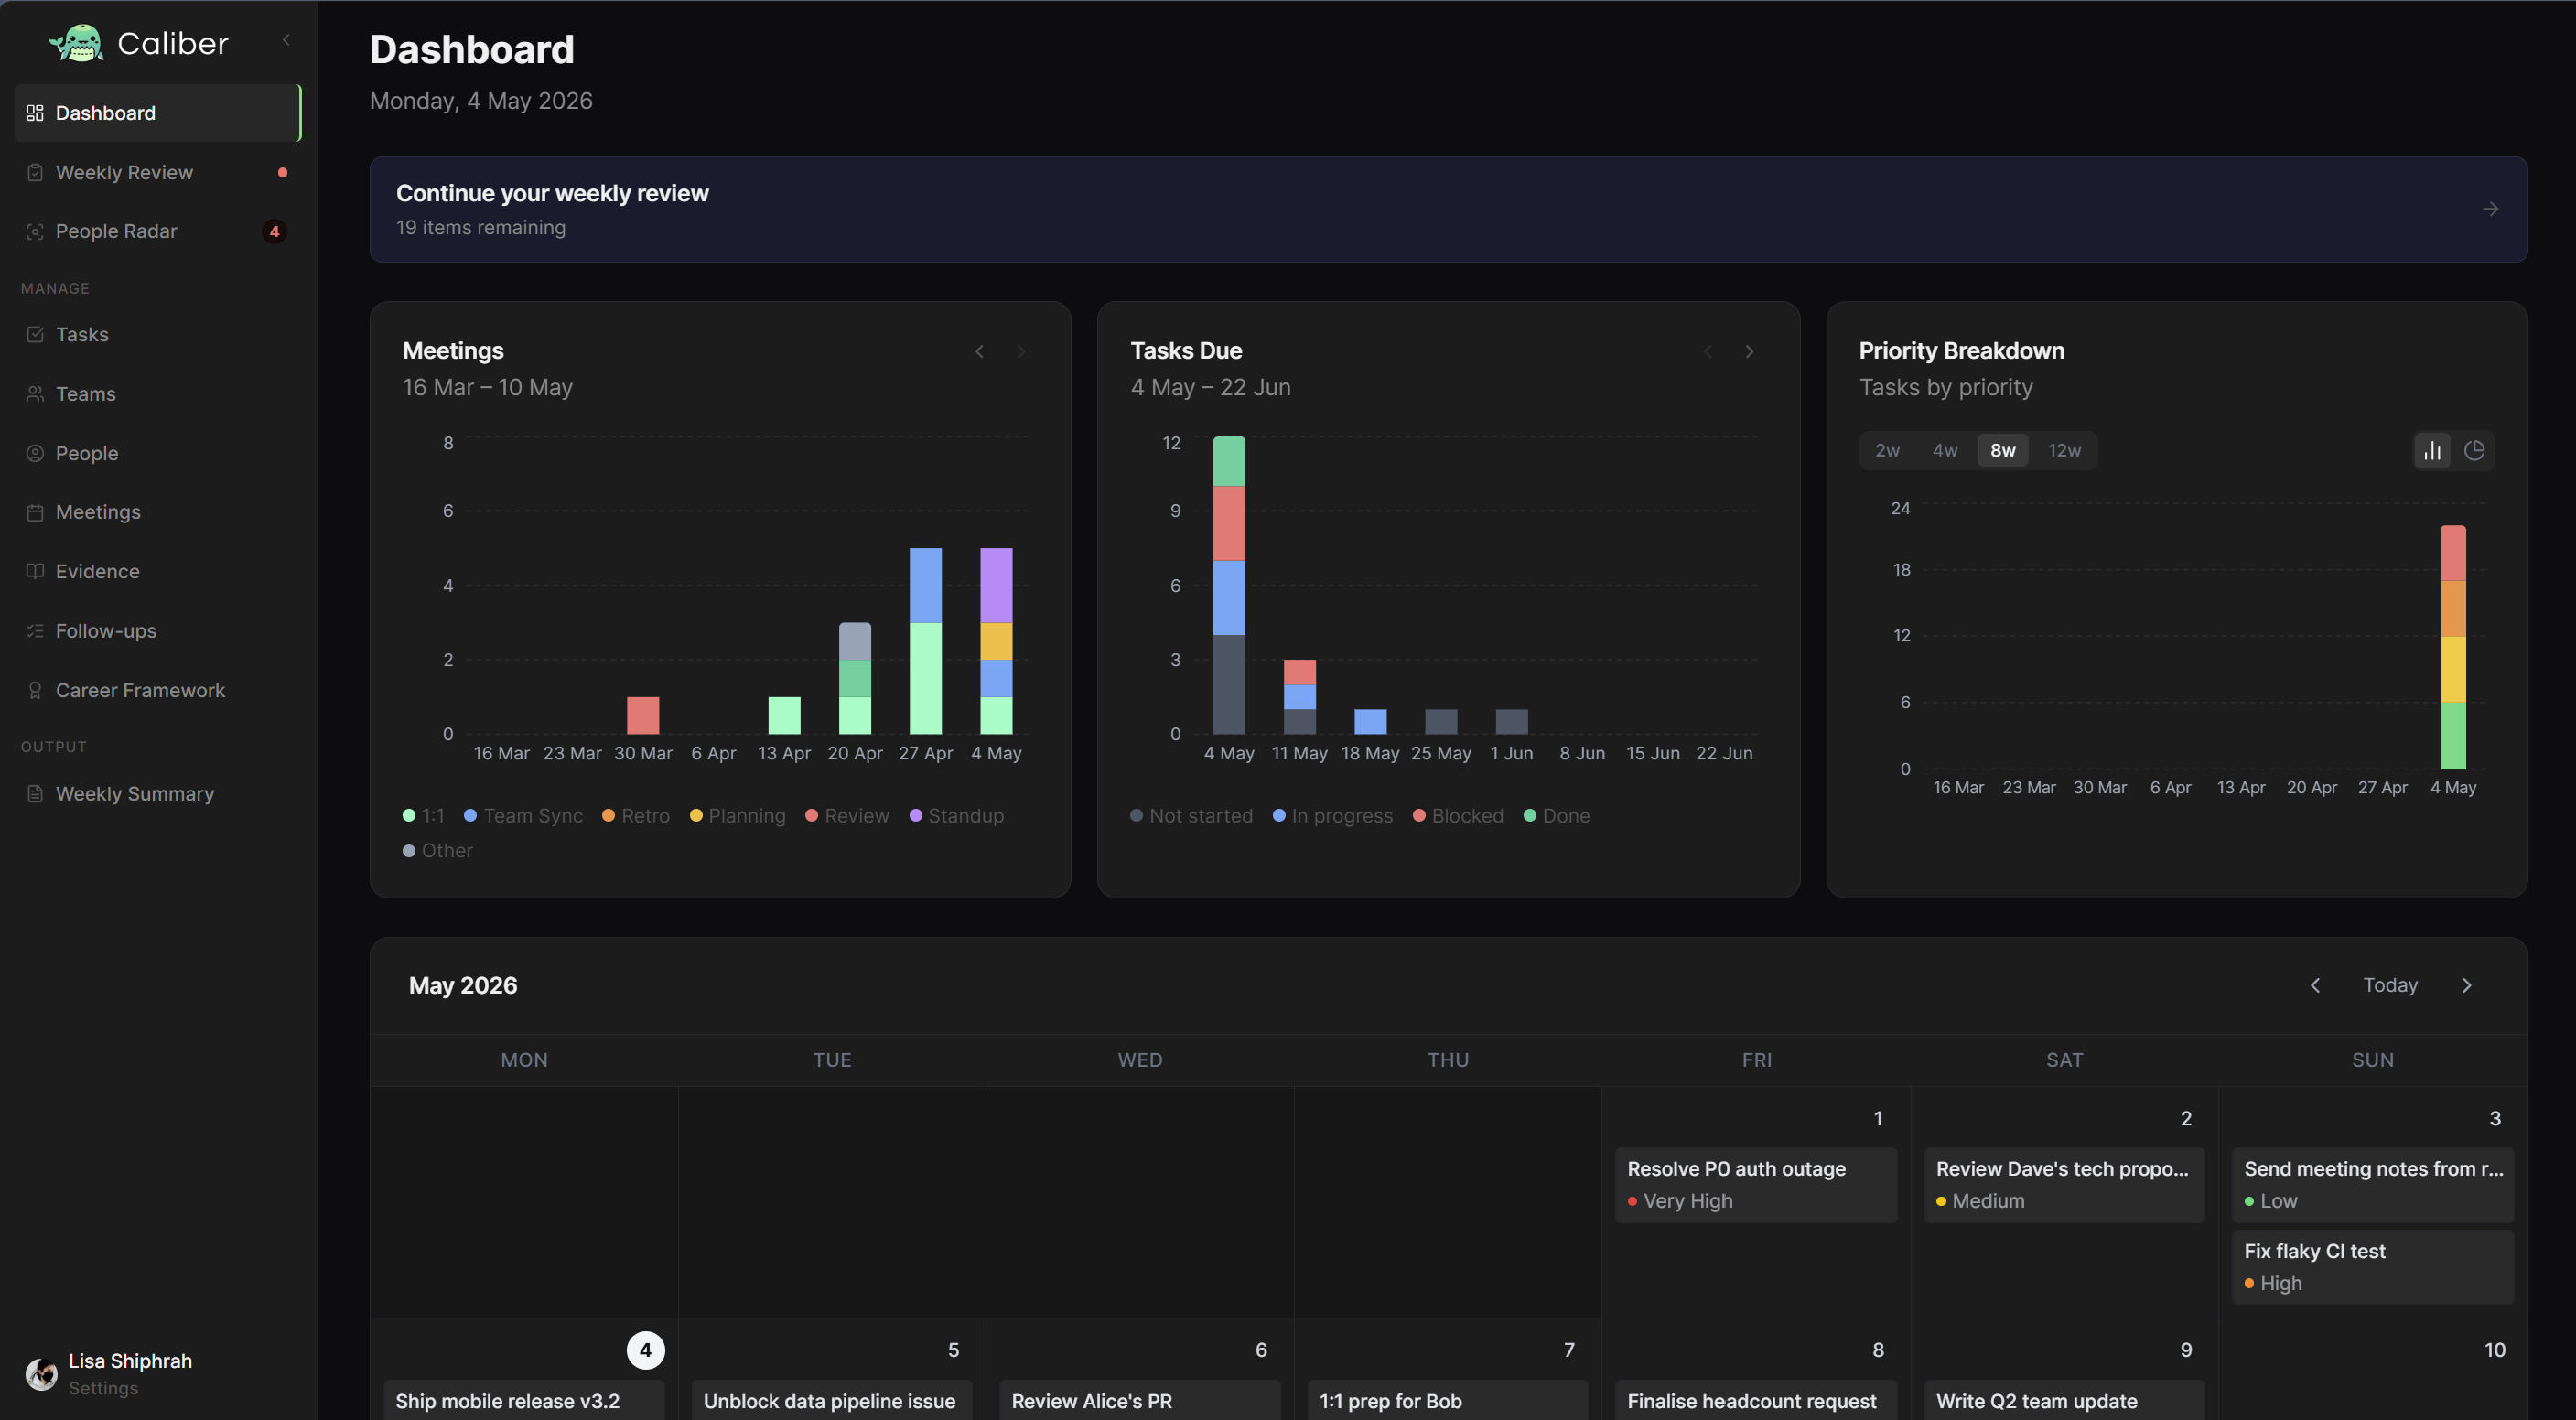2576x1420 pixels.
Task: Select the 4w range in Priority Breakdown
Action: pos(1945,450)
